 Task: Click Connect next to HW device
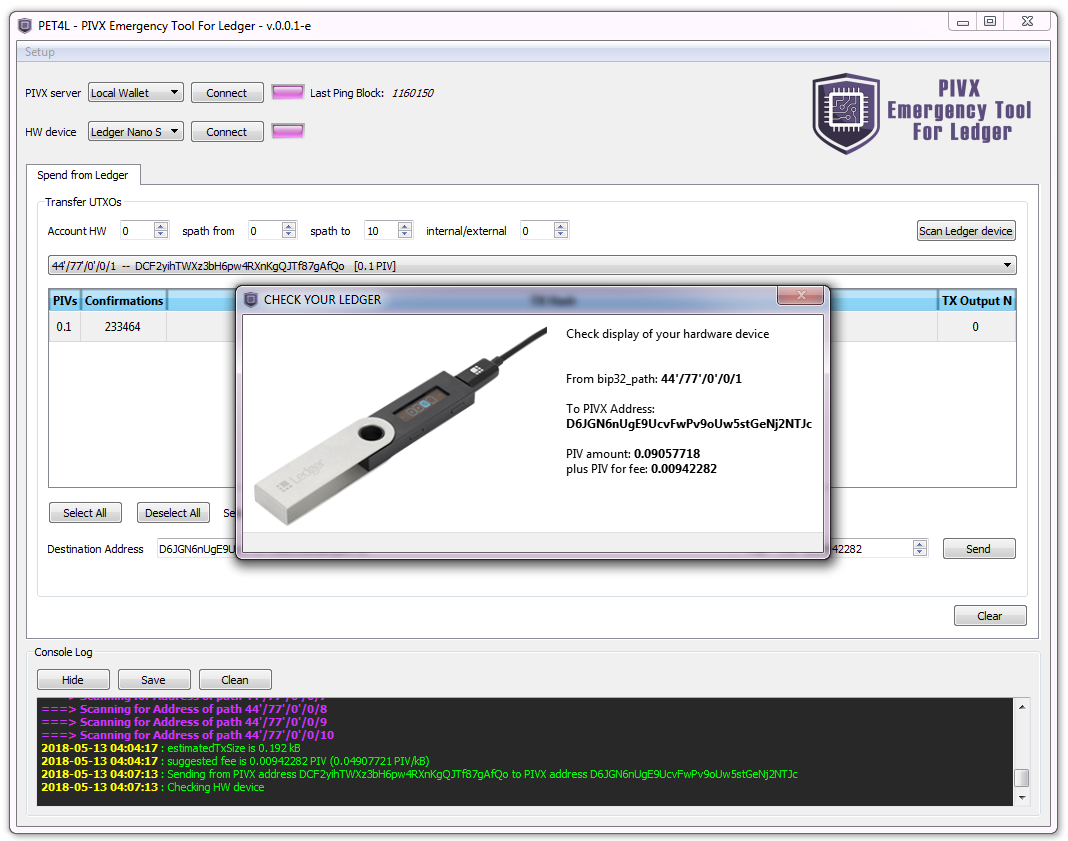(x=227, y=131)
